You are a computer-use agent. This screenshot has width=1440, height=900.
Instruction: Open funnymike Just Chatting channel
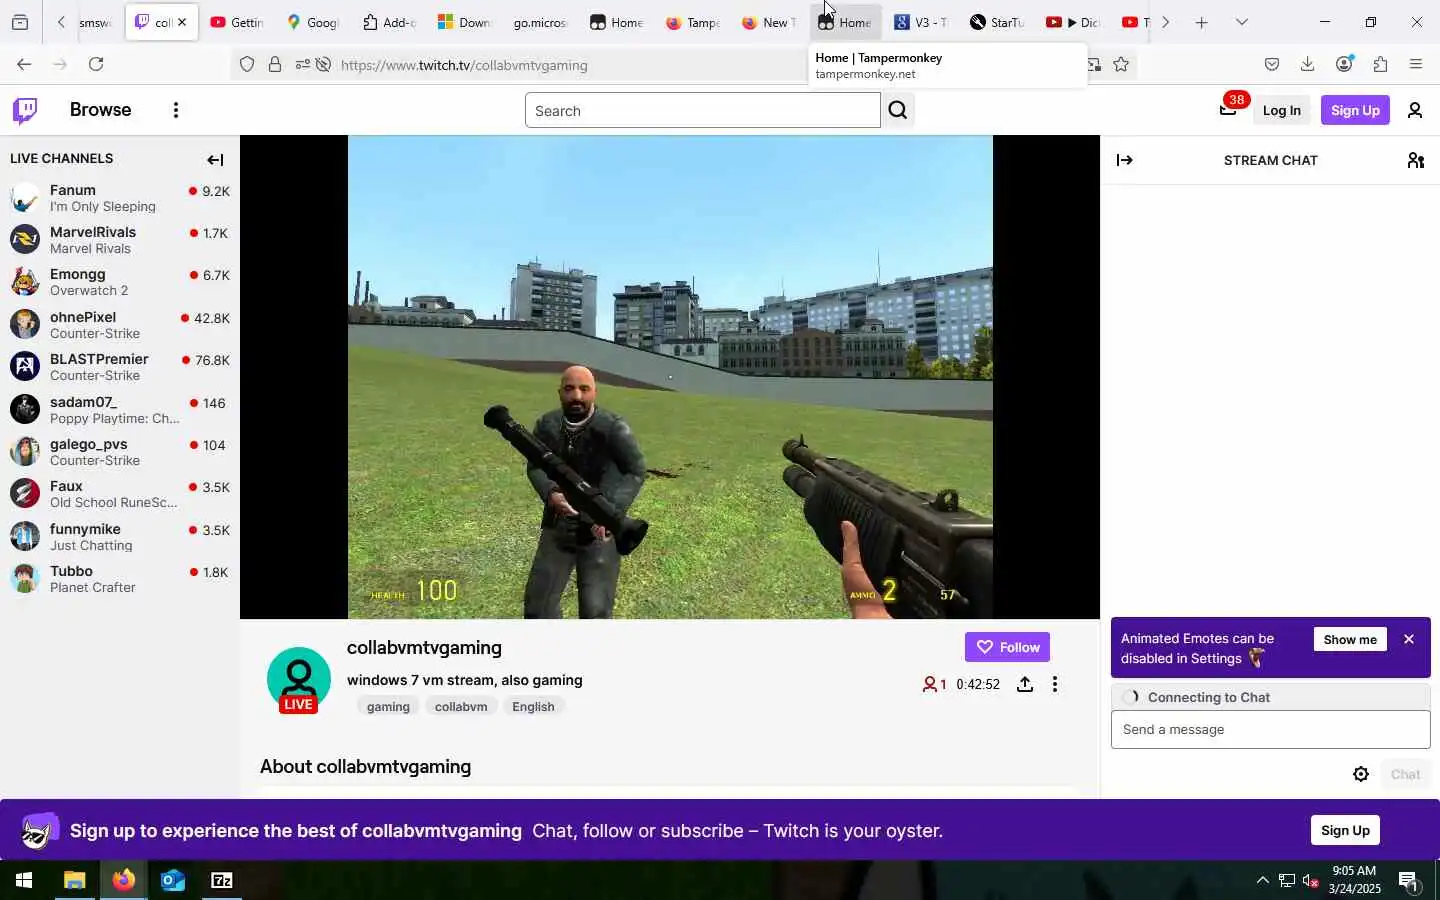120,537
